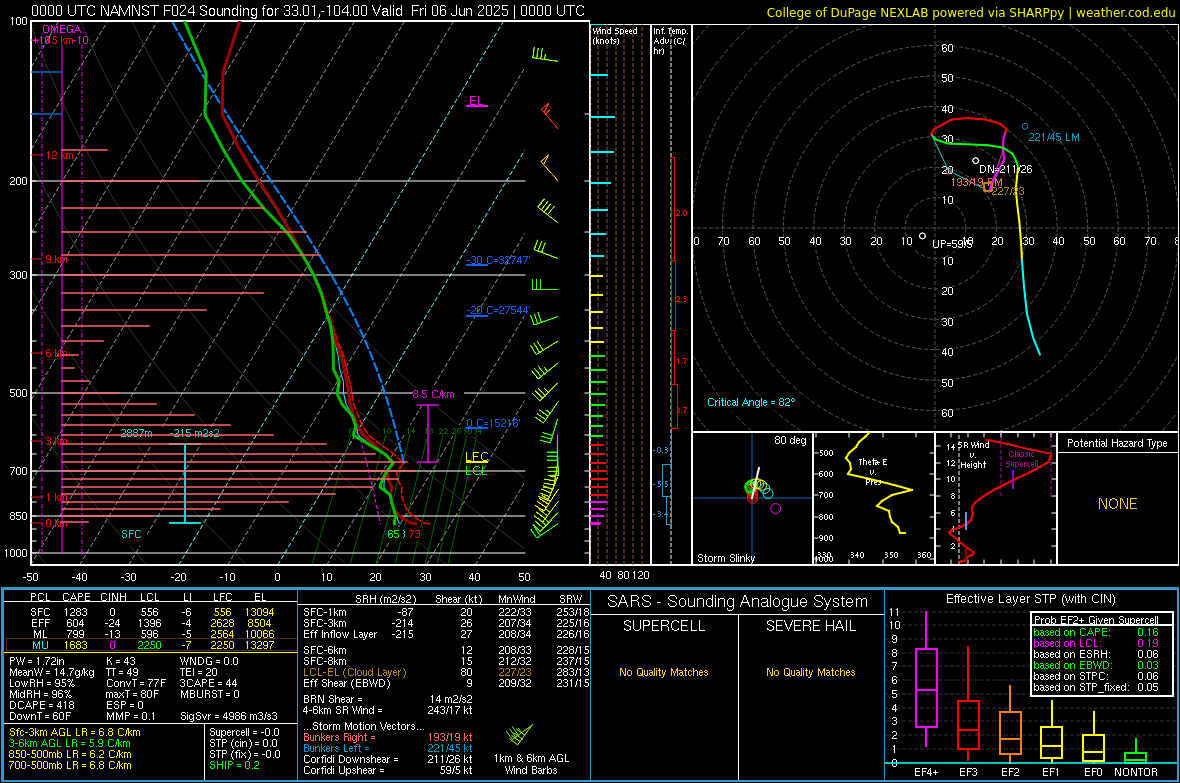This screenshot has height=783, width=1180.
Task: Click the Sfc-3km AGL LR = 6.8 C/km text
Action: [75, 732]
